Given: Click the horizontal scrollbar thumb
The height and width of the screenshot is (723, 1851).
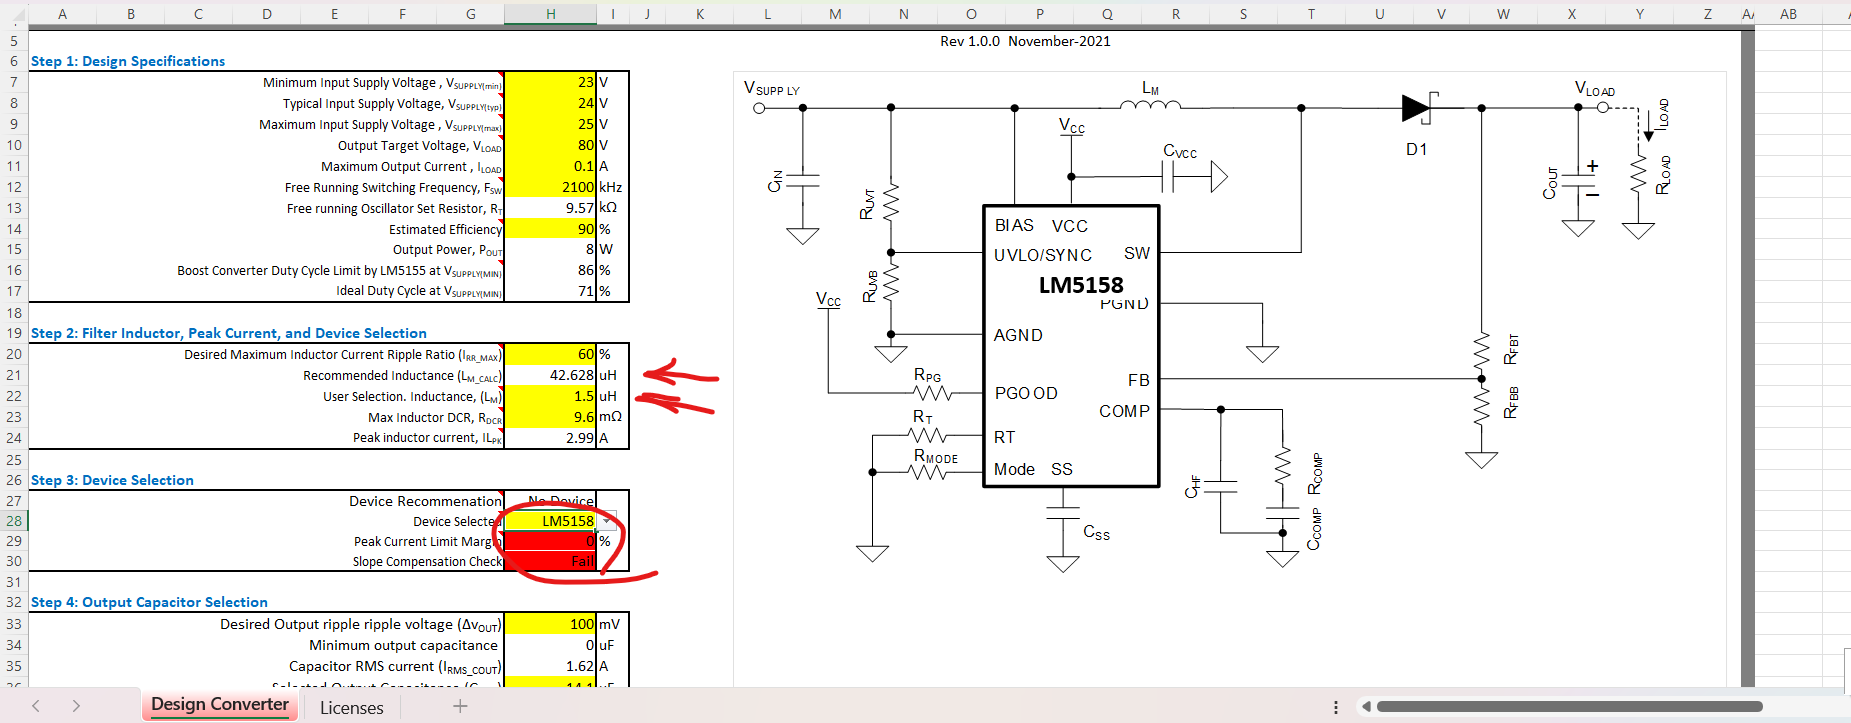Looking at the screenshot, I should tap(1569, 707).
